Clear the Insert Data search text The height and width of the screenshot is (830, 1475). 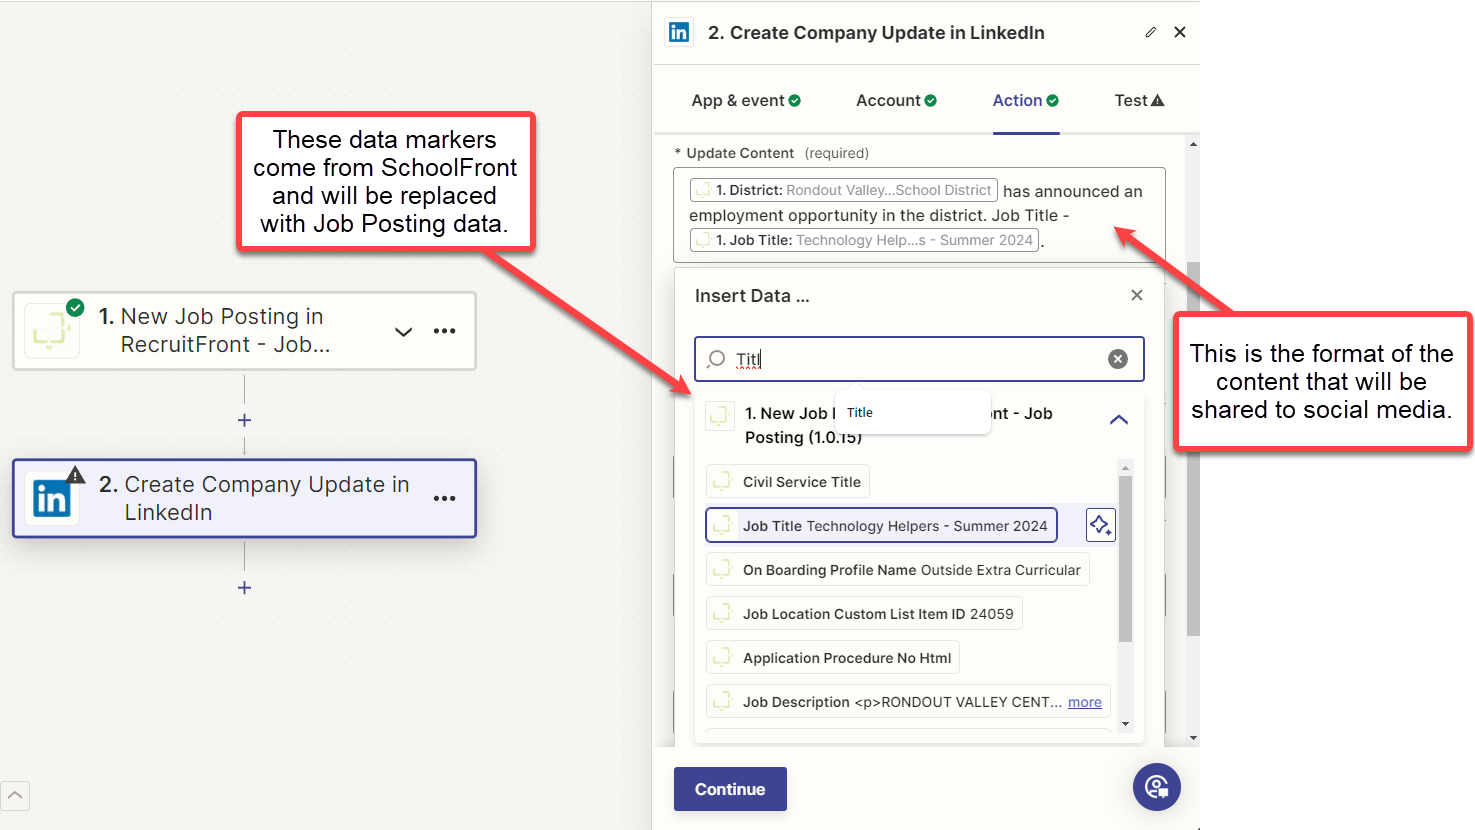point(1118,359)
